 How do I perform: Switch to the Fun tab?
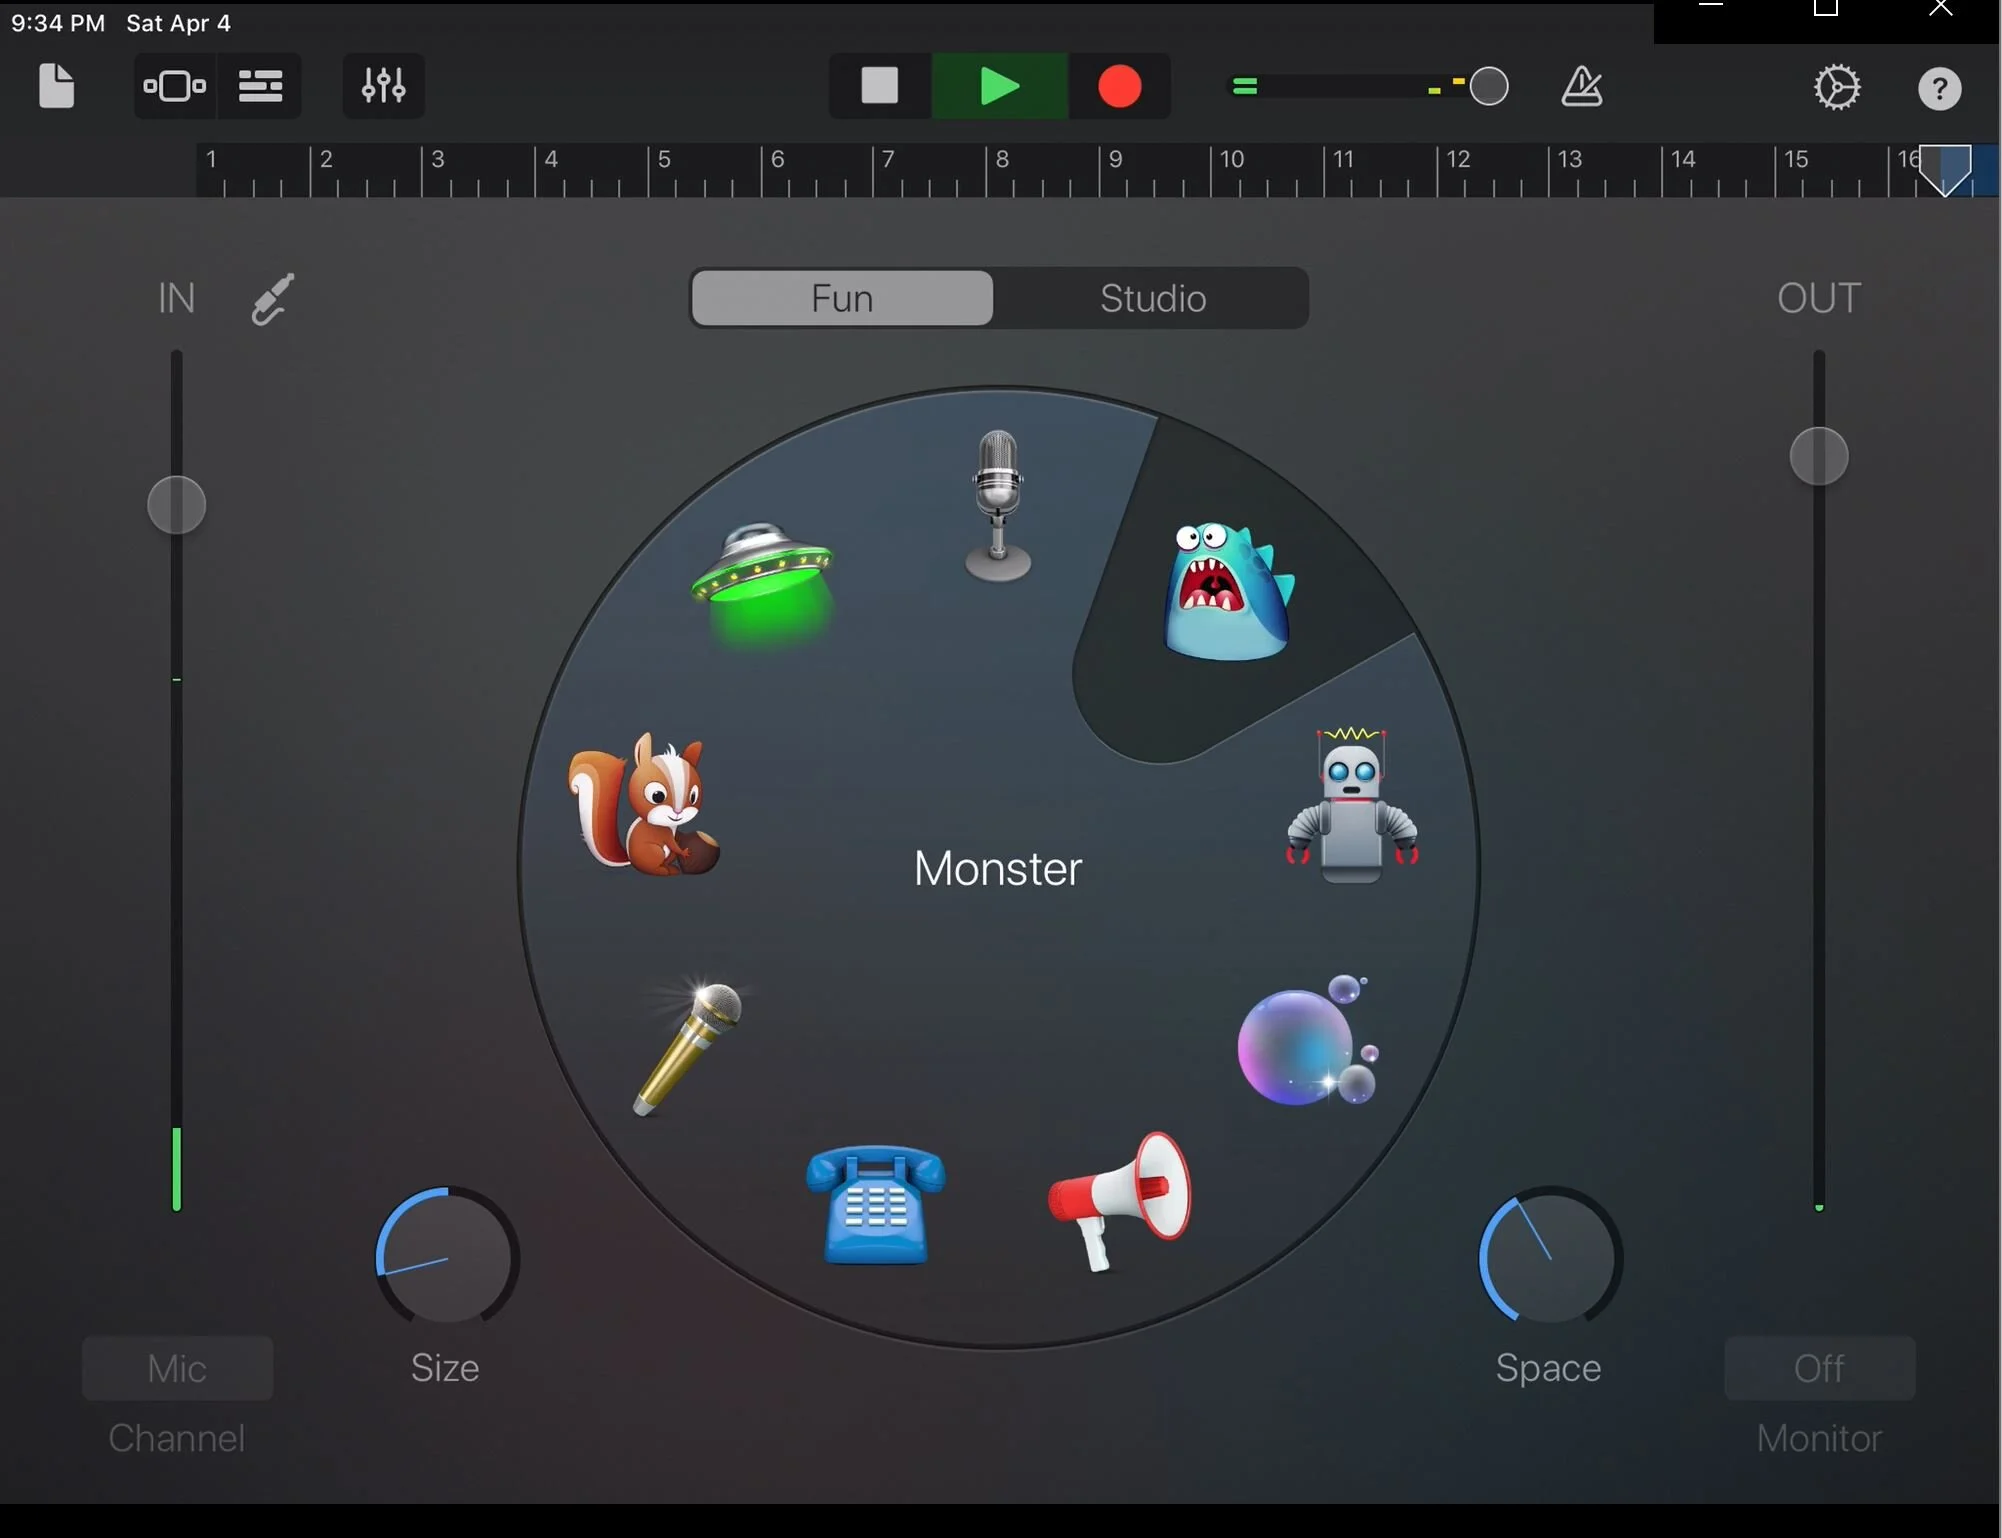pos(842,298)
